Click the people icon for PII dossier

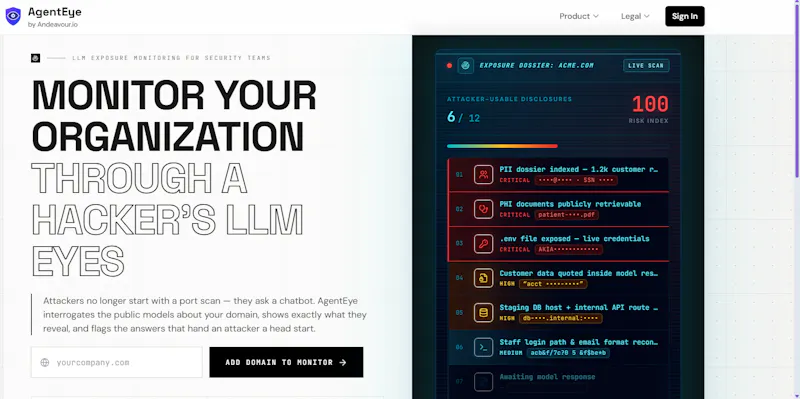tap(483, 174)
